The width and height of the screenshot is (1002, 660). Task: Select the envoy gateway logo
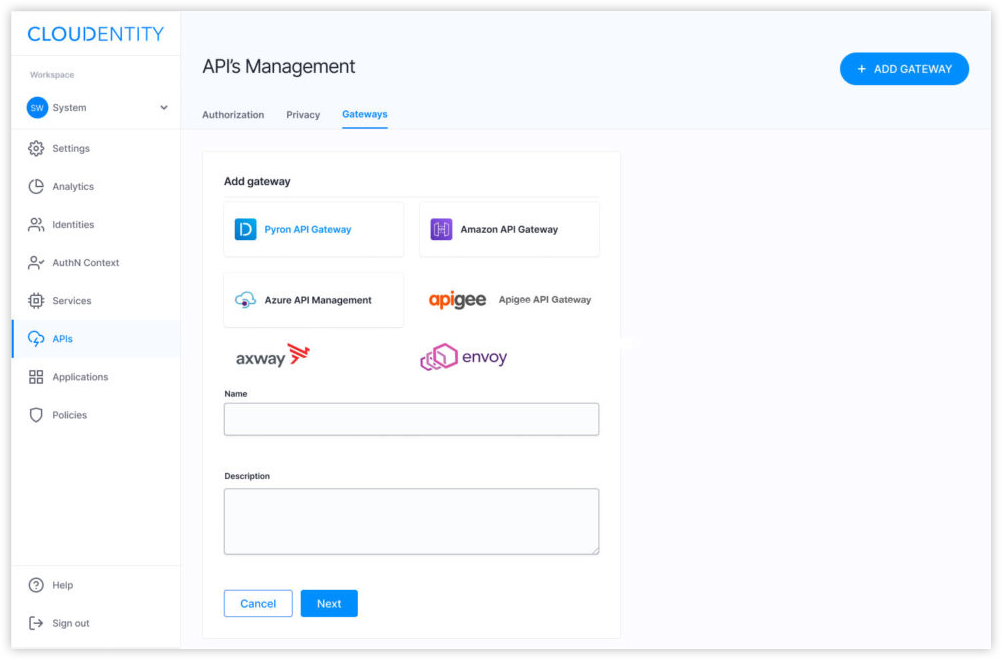[463, 357]
